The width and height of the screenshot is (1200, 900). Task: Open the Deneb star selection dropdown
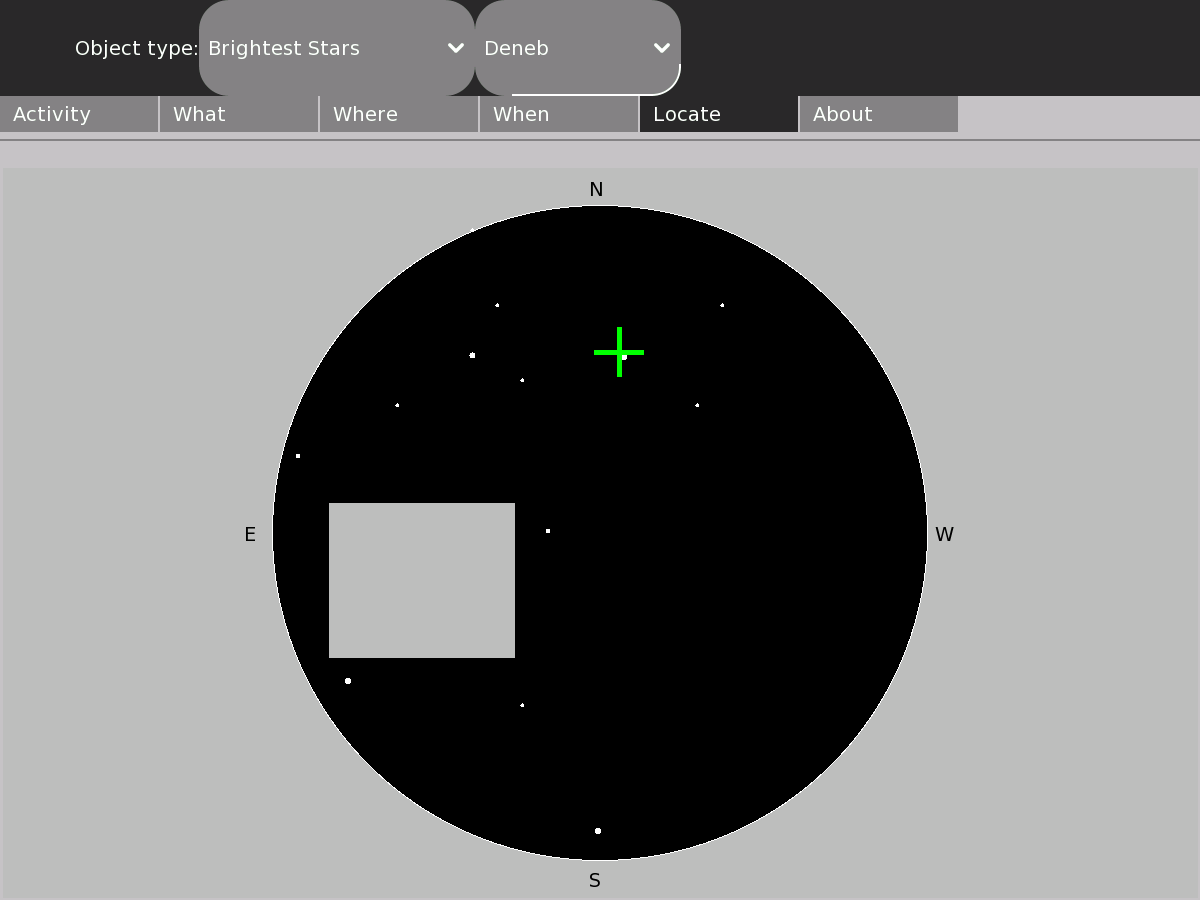(577, 48)
